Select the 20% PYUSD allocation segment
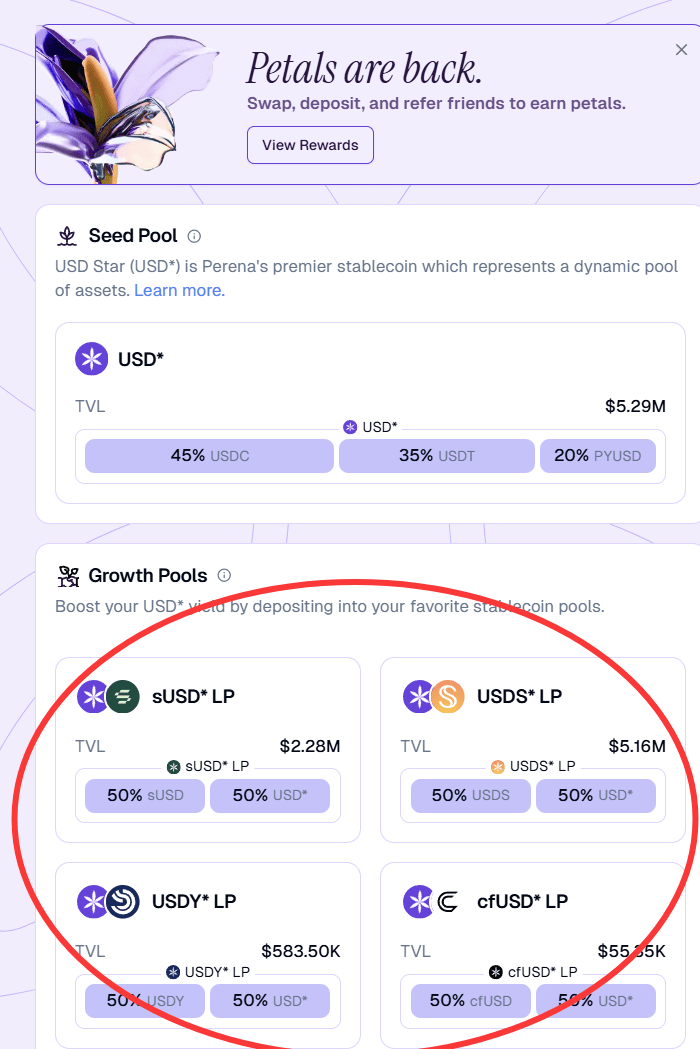The width and height of the screenshot is (700, 1049). [x=598, y=456]
